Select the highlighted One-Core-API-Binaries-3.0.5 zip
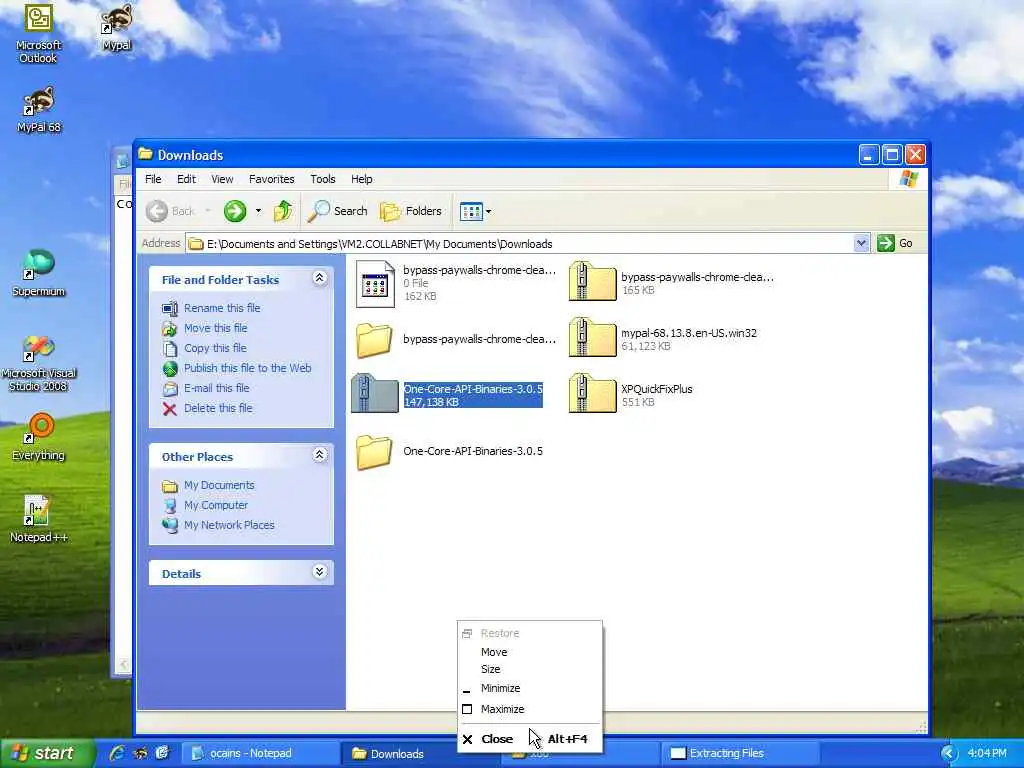The width and height of the screenshot is (1024, 768). pyautogui.click(x=447, y=395)
